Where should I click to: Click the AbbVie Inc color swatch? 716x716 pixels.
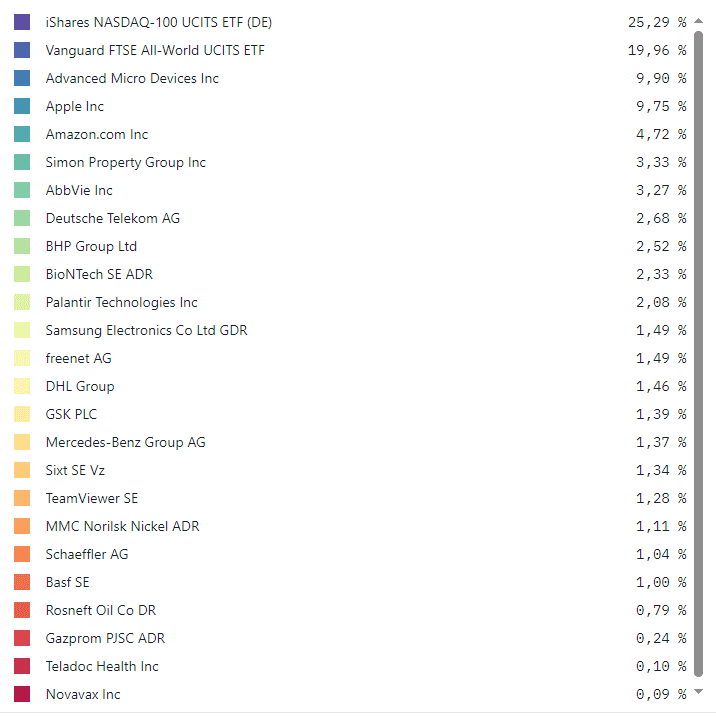(22, 190)
